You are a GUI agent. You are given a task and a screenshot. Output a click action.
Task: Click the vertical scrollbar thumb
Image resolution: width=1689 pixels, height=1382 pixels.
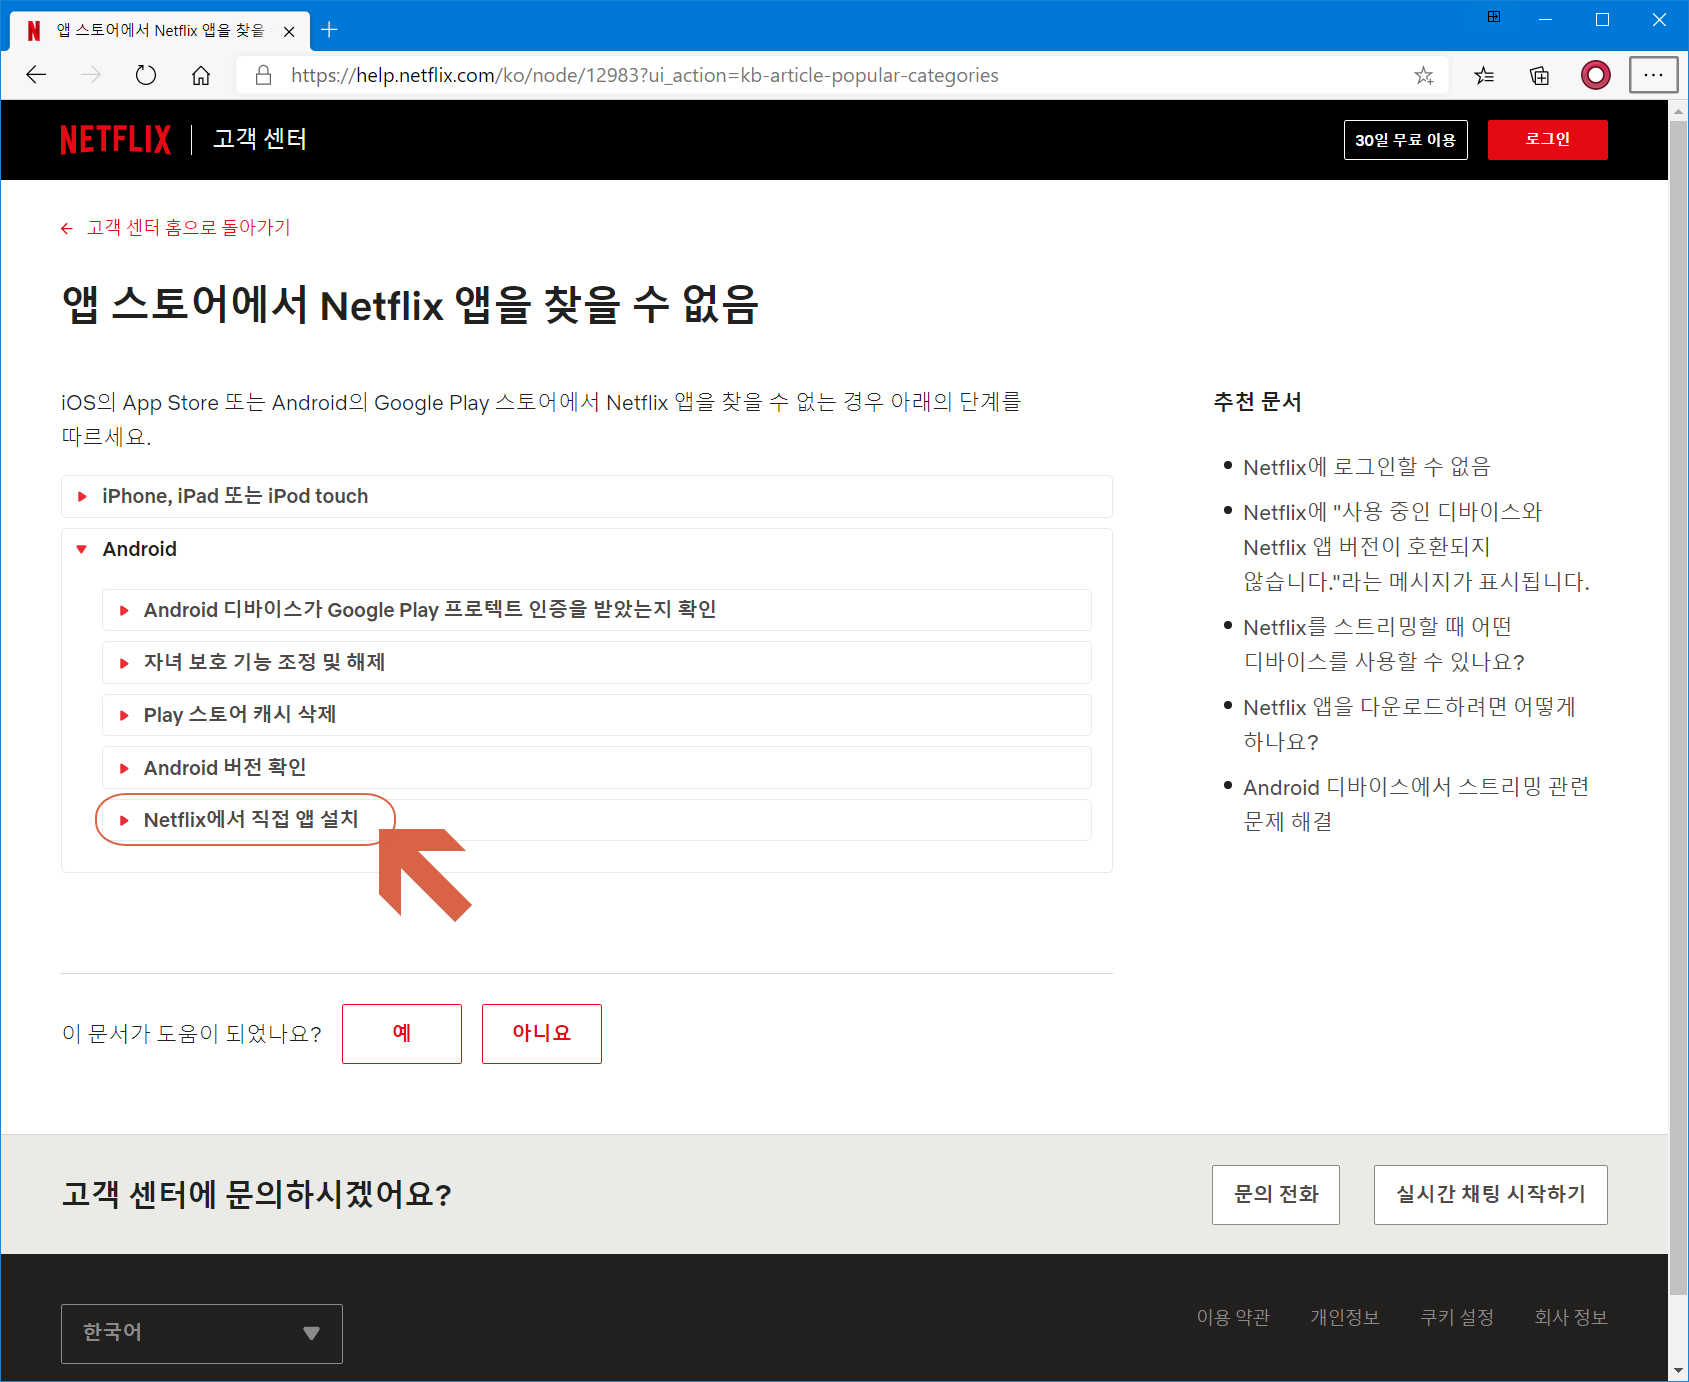point(1679,706)
